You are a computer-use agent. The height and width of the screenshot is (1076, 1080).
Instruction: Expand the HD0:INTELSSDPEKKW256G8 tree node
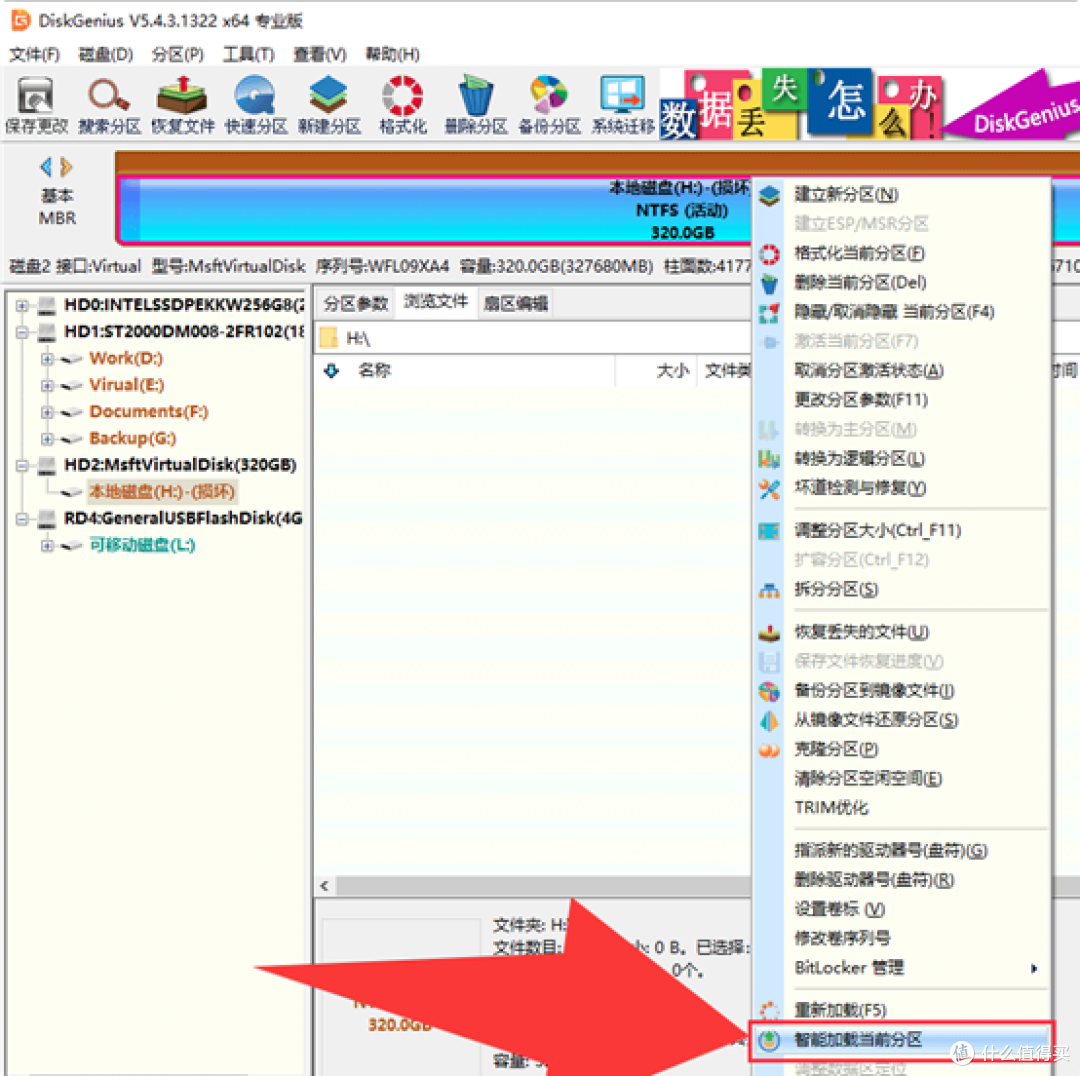coord(22,305)
